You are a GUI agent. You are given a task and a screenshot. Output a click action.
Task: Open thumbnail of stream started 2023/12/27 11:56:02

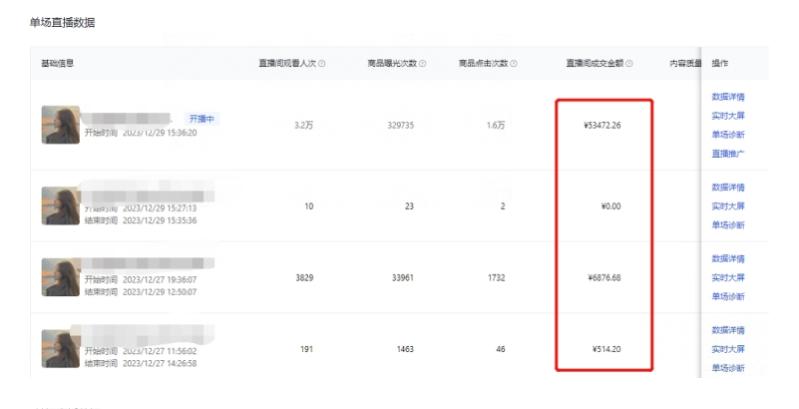[x=60, y=349]
